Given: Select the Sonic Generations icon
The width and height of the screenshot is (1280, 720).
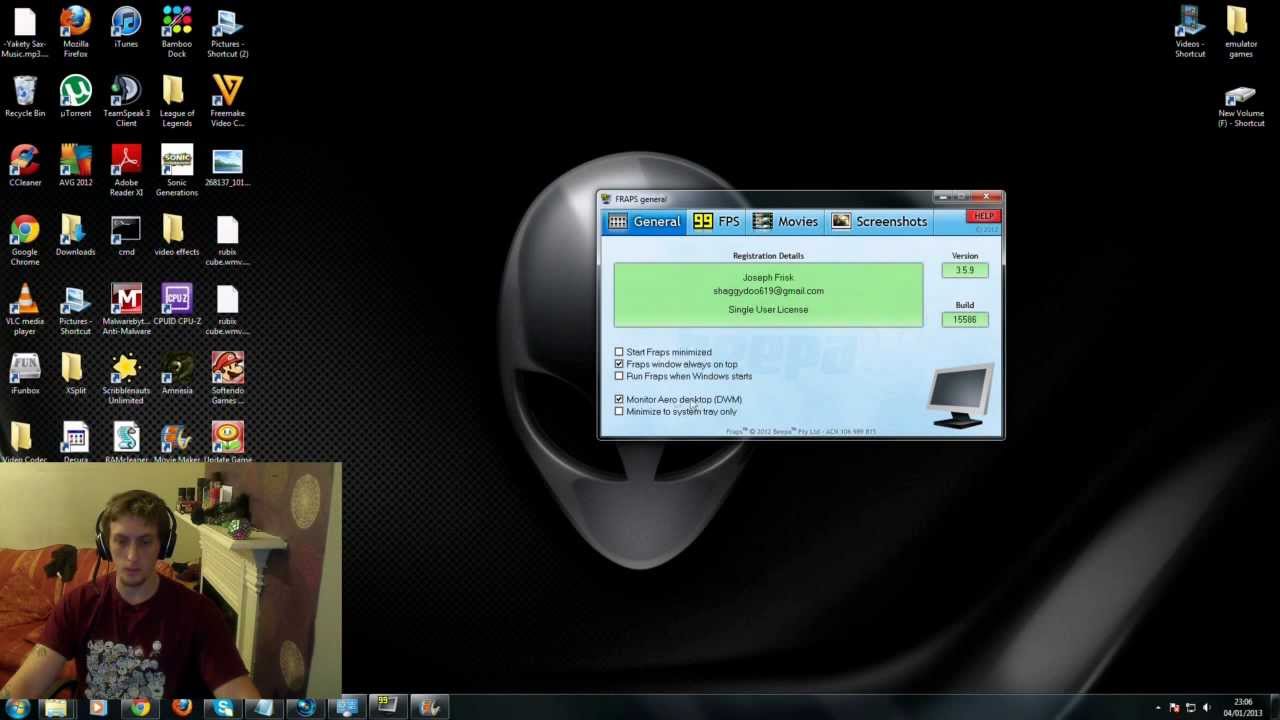Looking at the screenshot, I should [x=177, y=170].
